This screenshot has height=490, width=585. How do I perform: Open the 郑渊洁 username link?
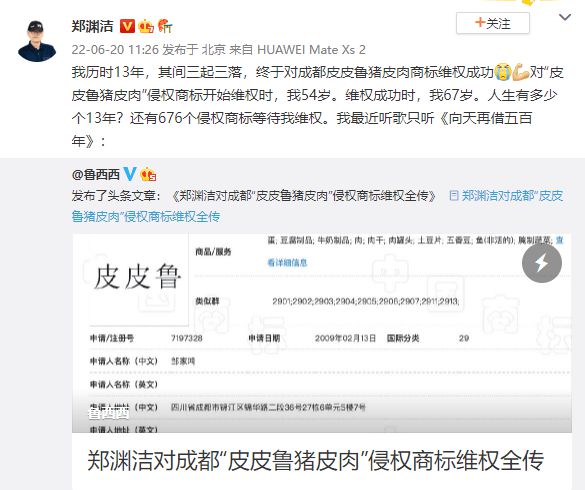pyautogui.click(x=93, y=26)
